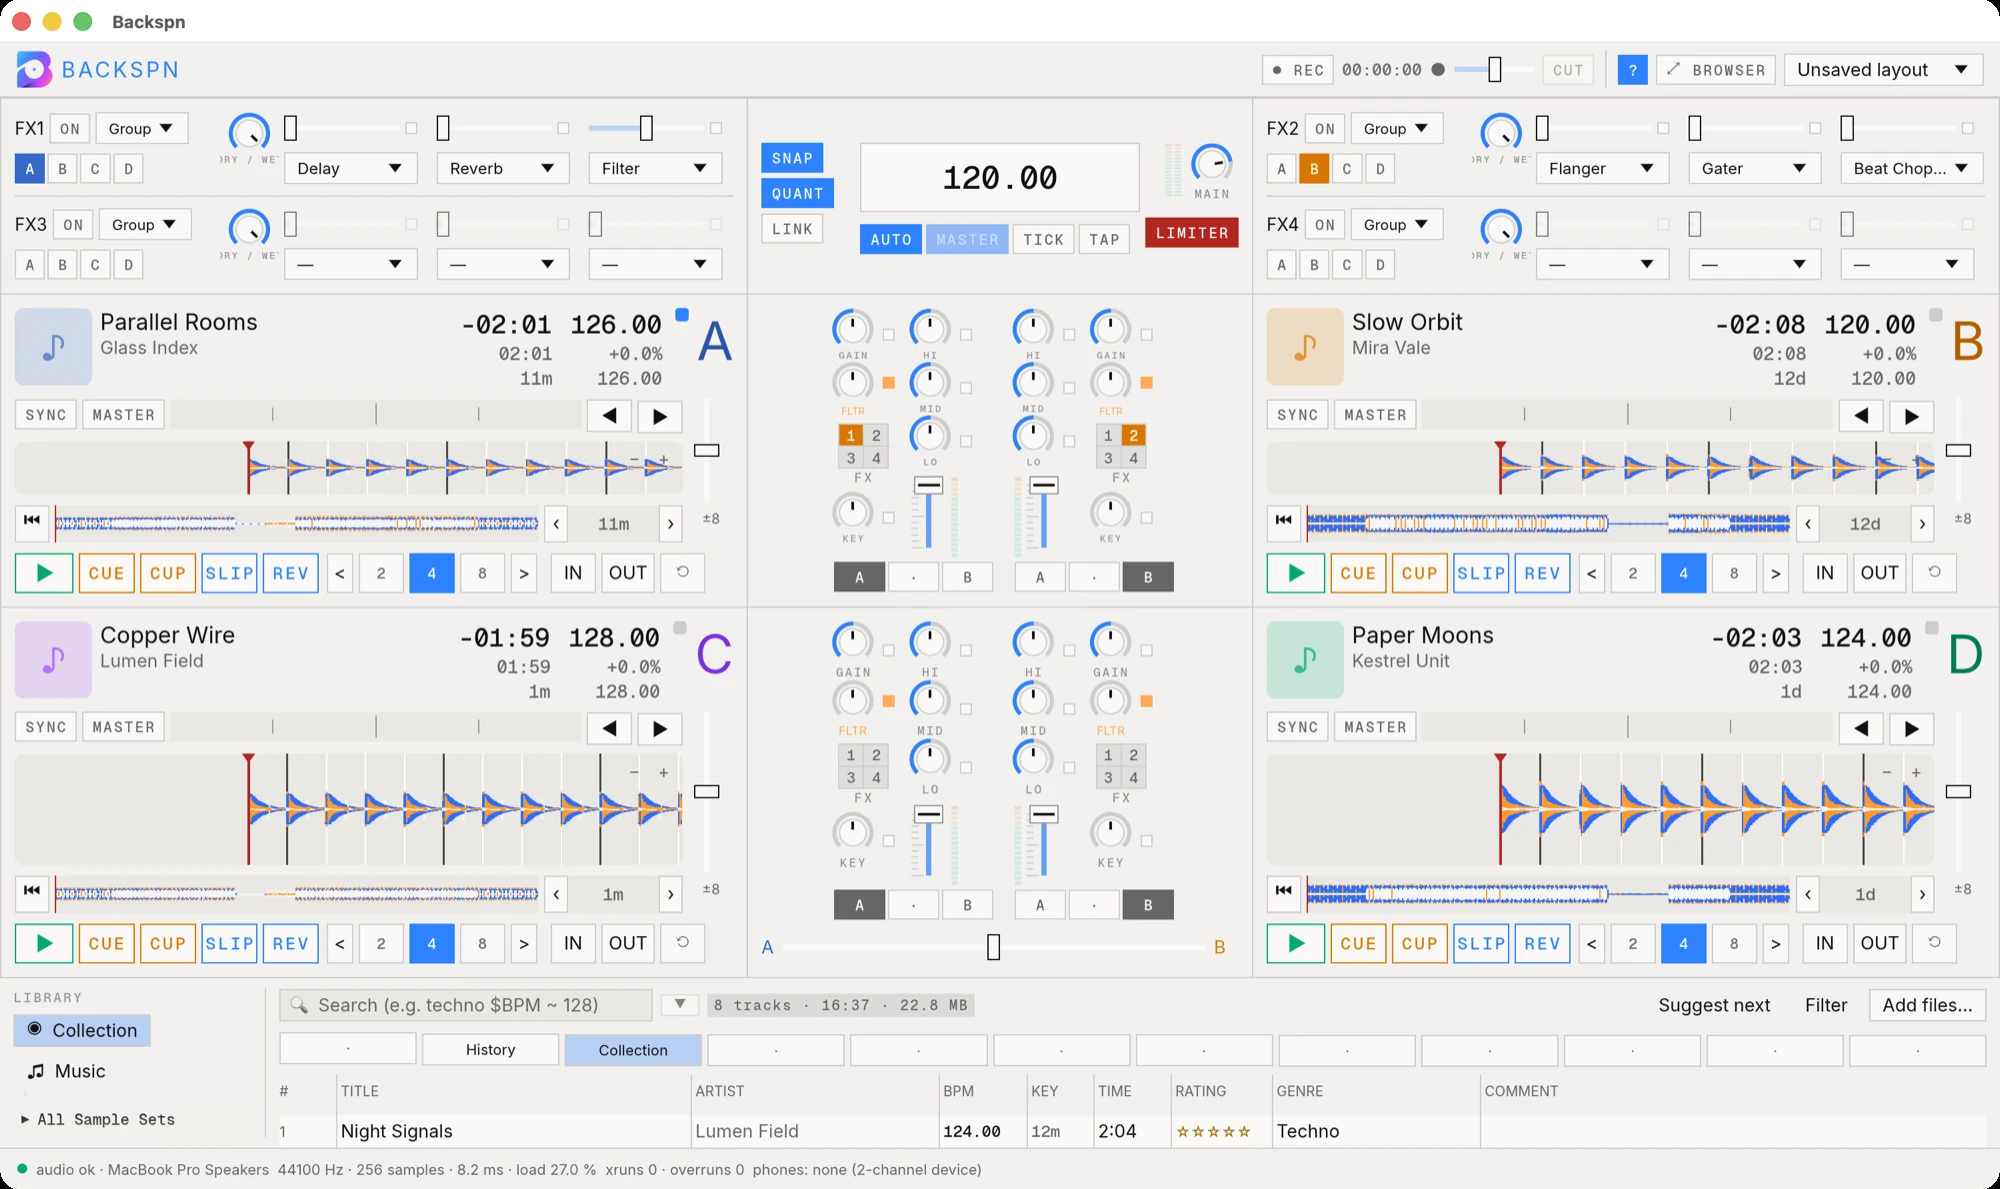Nudge deck A tempo forward arrow

660,416
